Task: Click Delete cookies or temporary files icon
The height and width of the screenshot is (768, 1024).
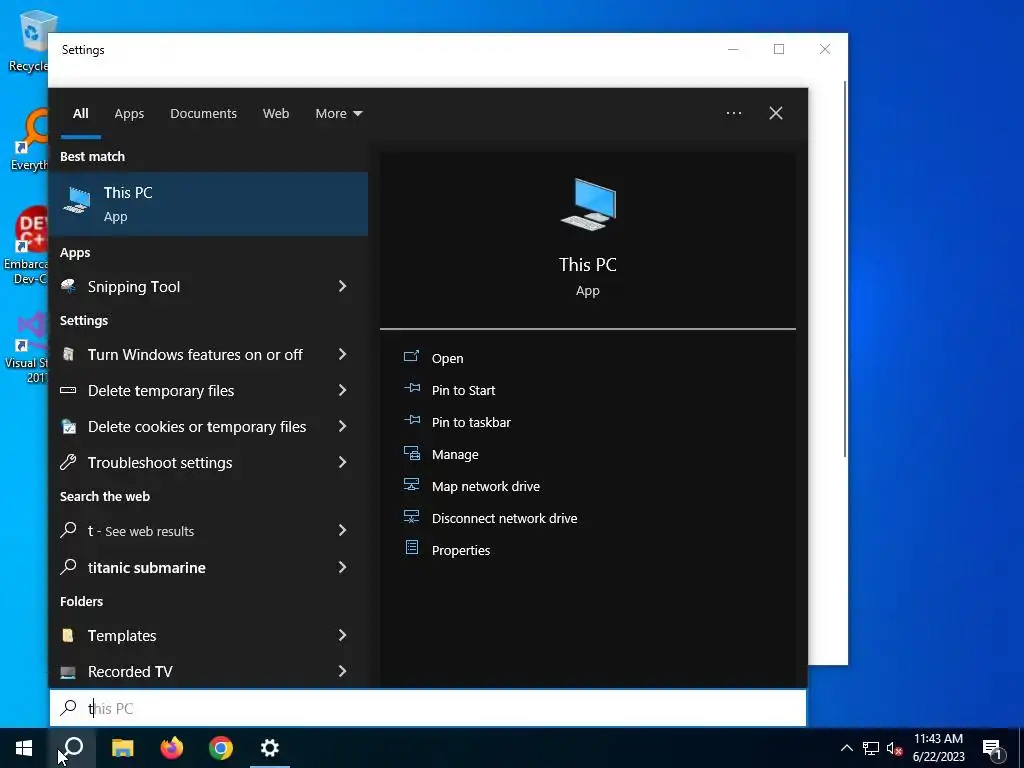Action: coord(68,426)
